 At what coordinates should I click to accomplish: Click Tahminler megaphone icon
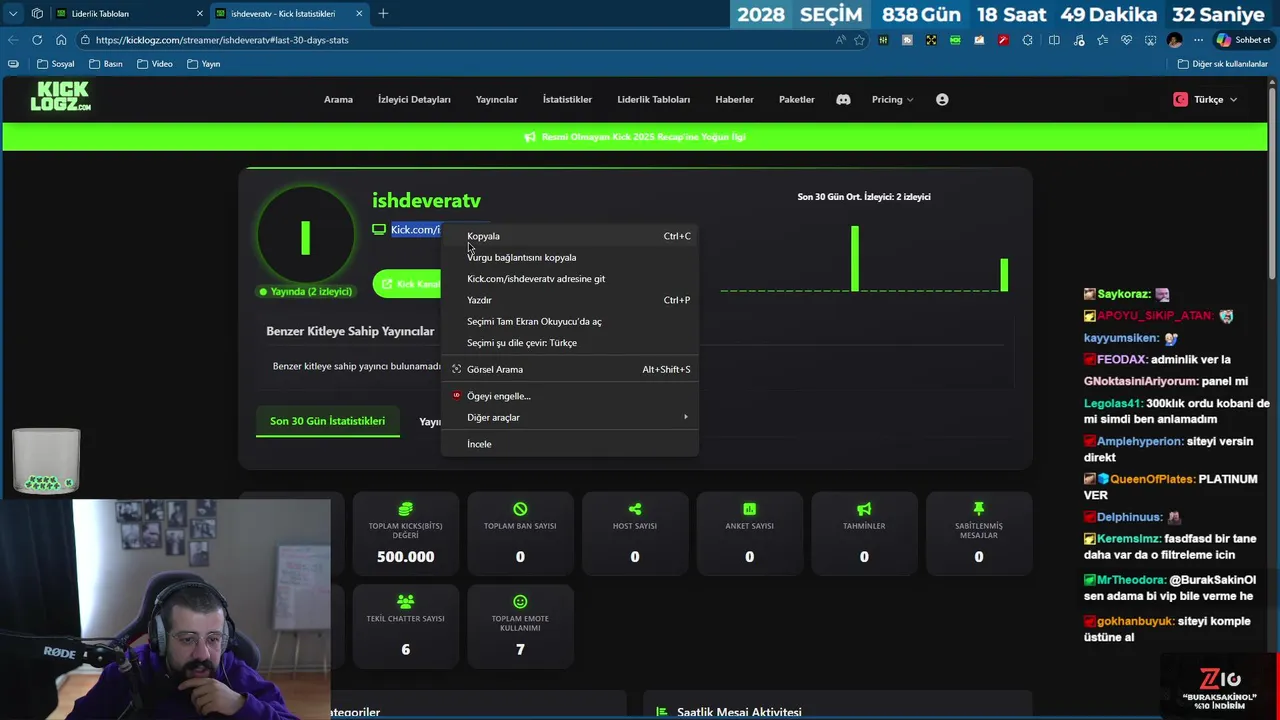(x=864, y=509)
